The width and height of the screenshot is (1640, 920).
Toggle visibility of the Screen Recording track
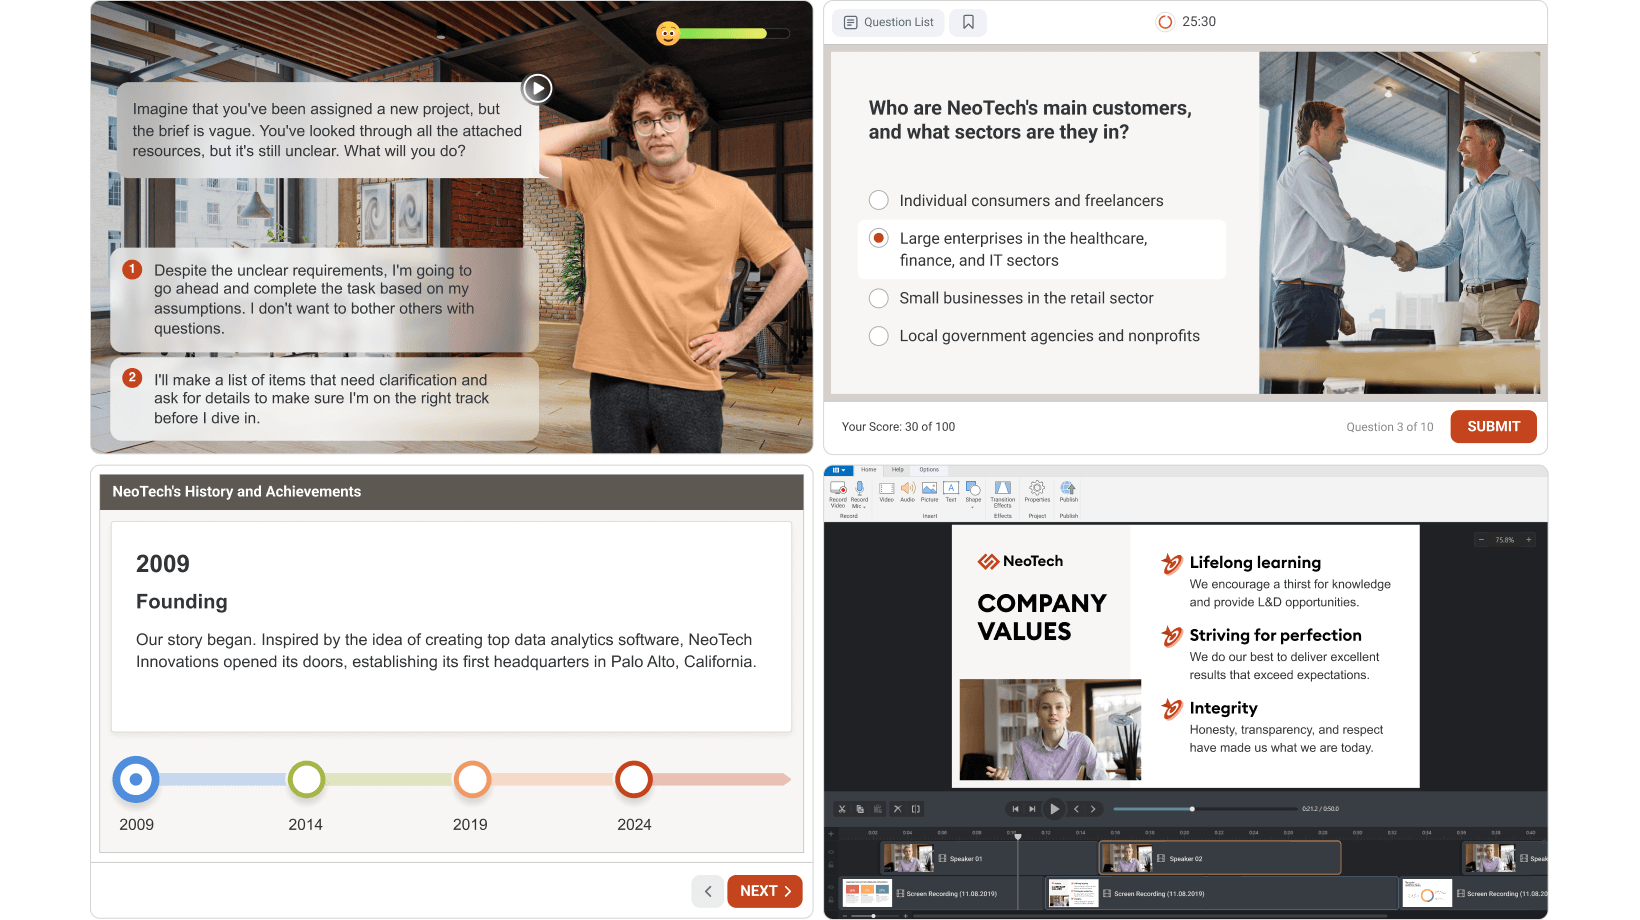[830, 888]
